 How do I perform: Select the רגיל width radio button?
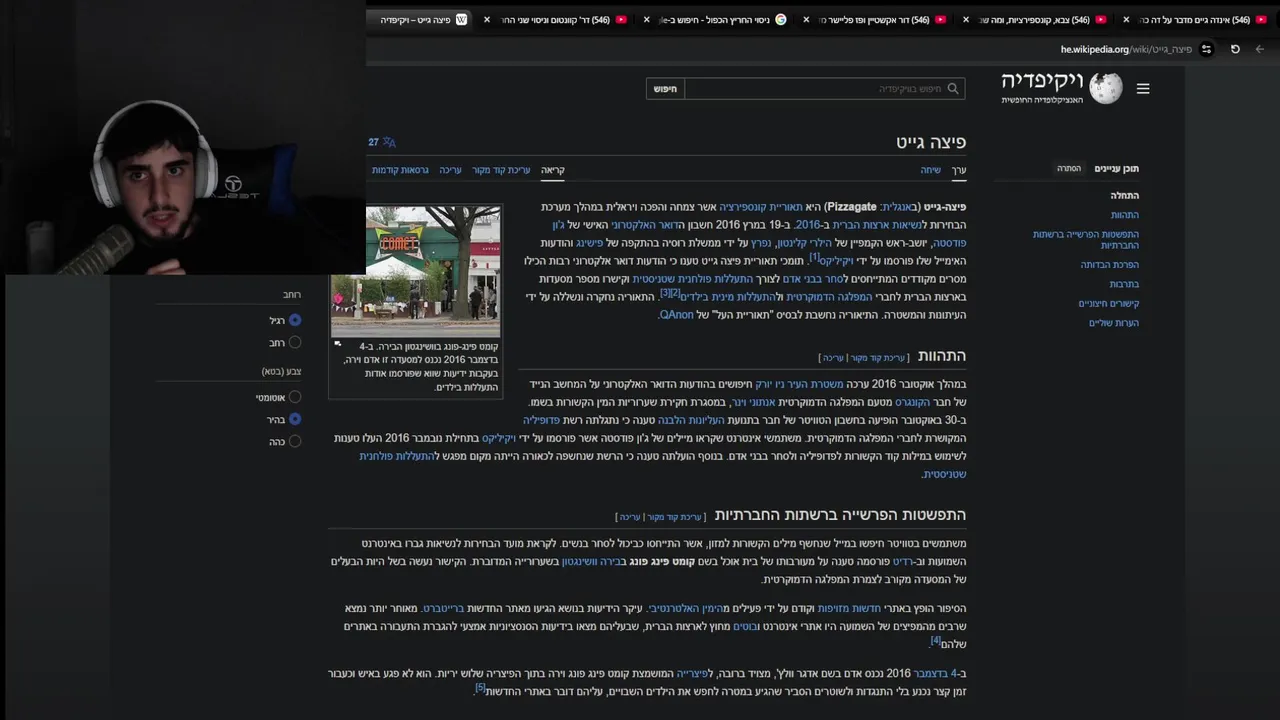click(x=295, y=320)
